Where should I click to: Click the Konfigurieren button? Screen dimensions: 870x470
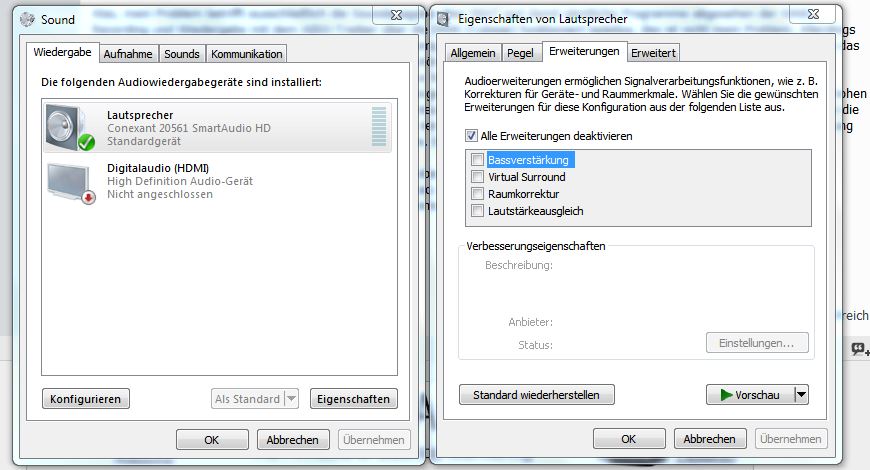pyautogui.click(x=85, y=398)
